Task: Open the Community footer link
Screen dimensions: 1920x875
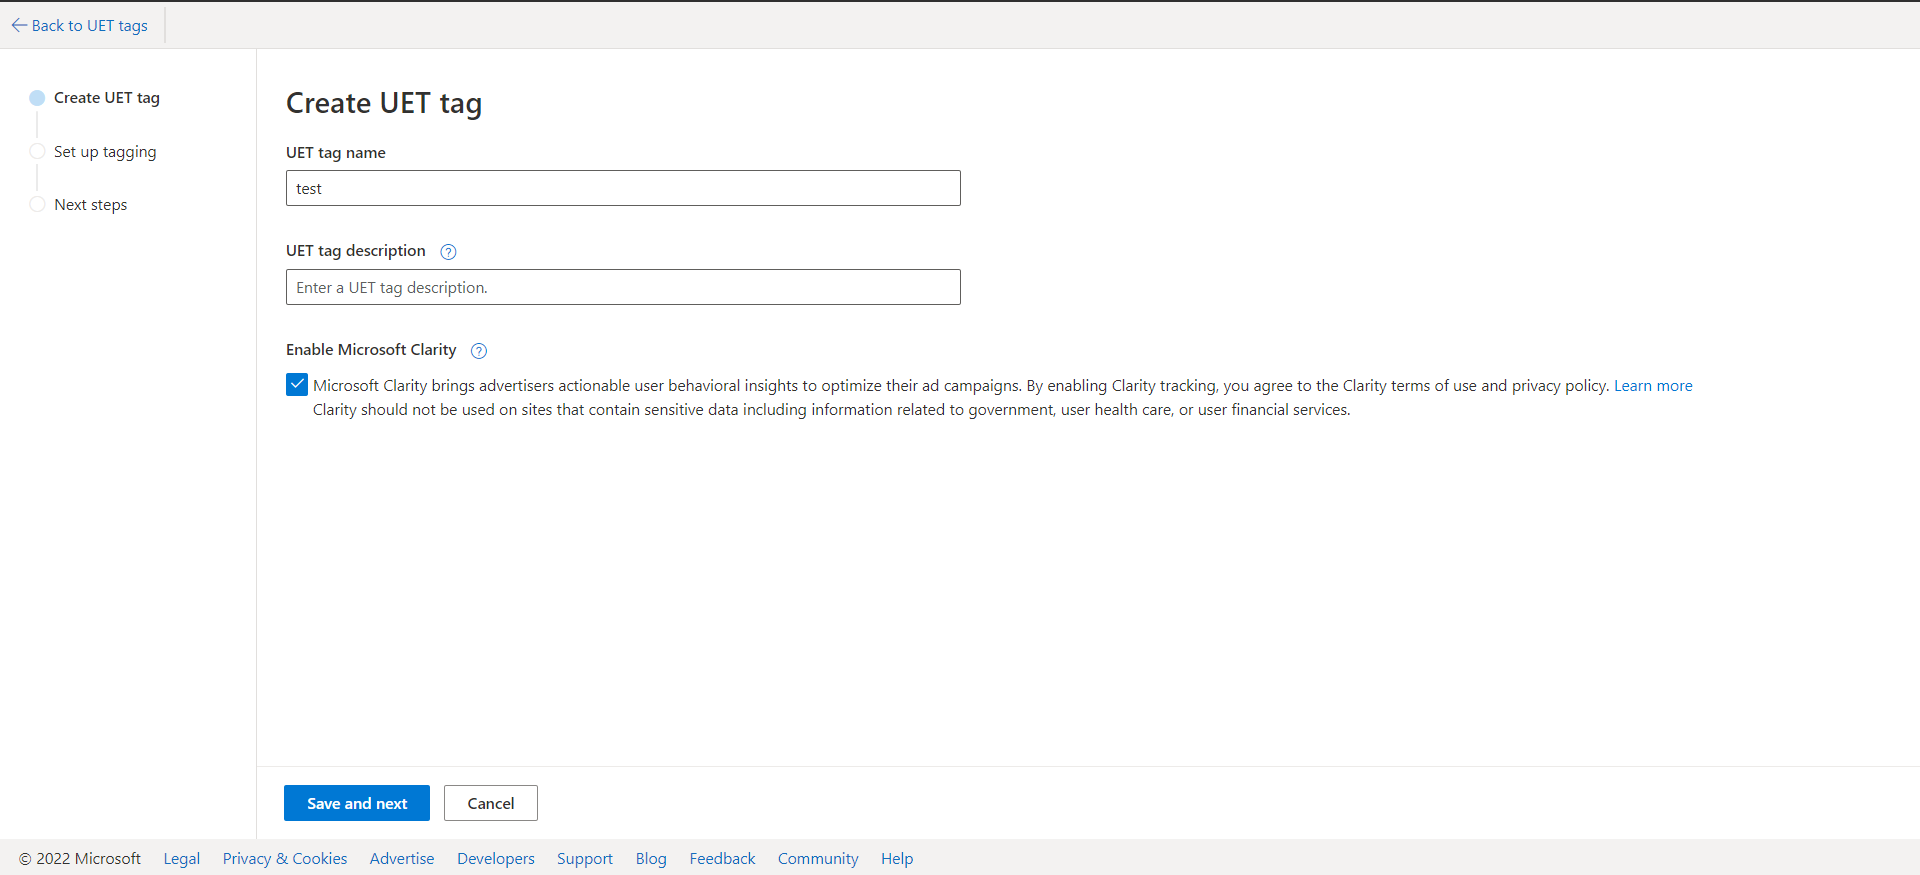Action: [x=818, y=859]
